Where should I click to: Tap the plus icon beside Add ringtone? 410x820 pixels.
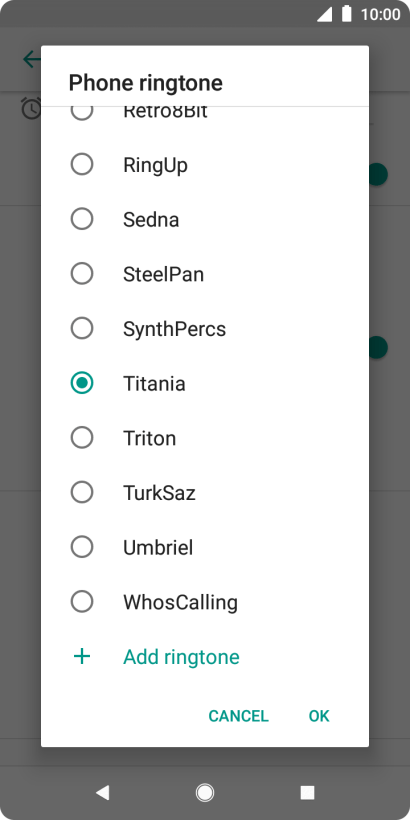pos(82,656)
